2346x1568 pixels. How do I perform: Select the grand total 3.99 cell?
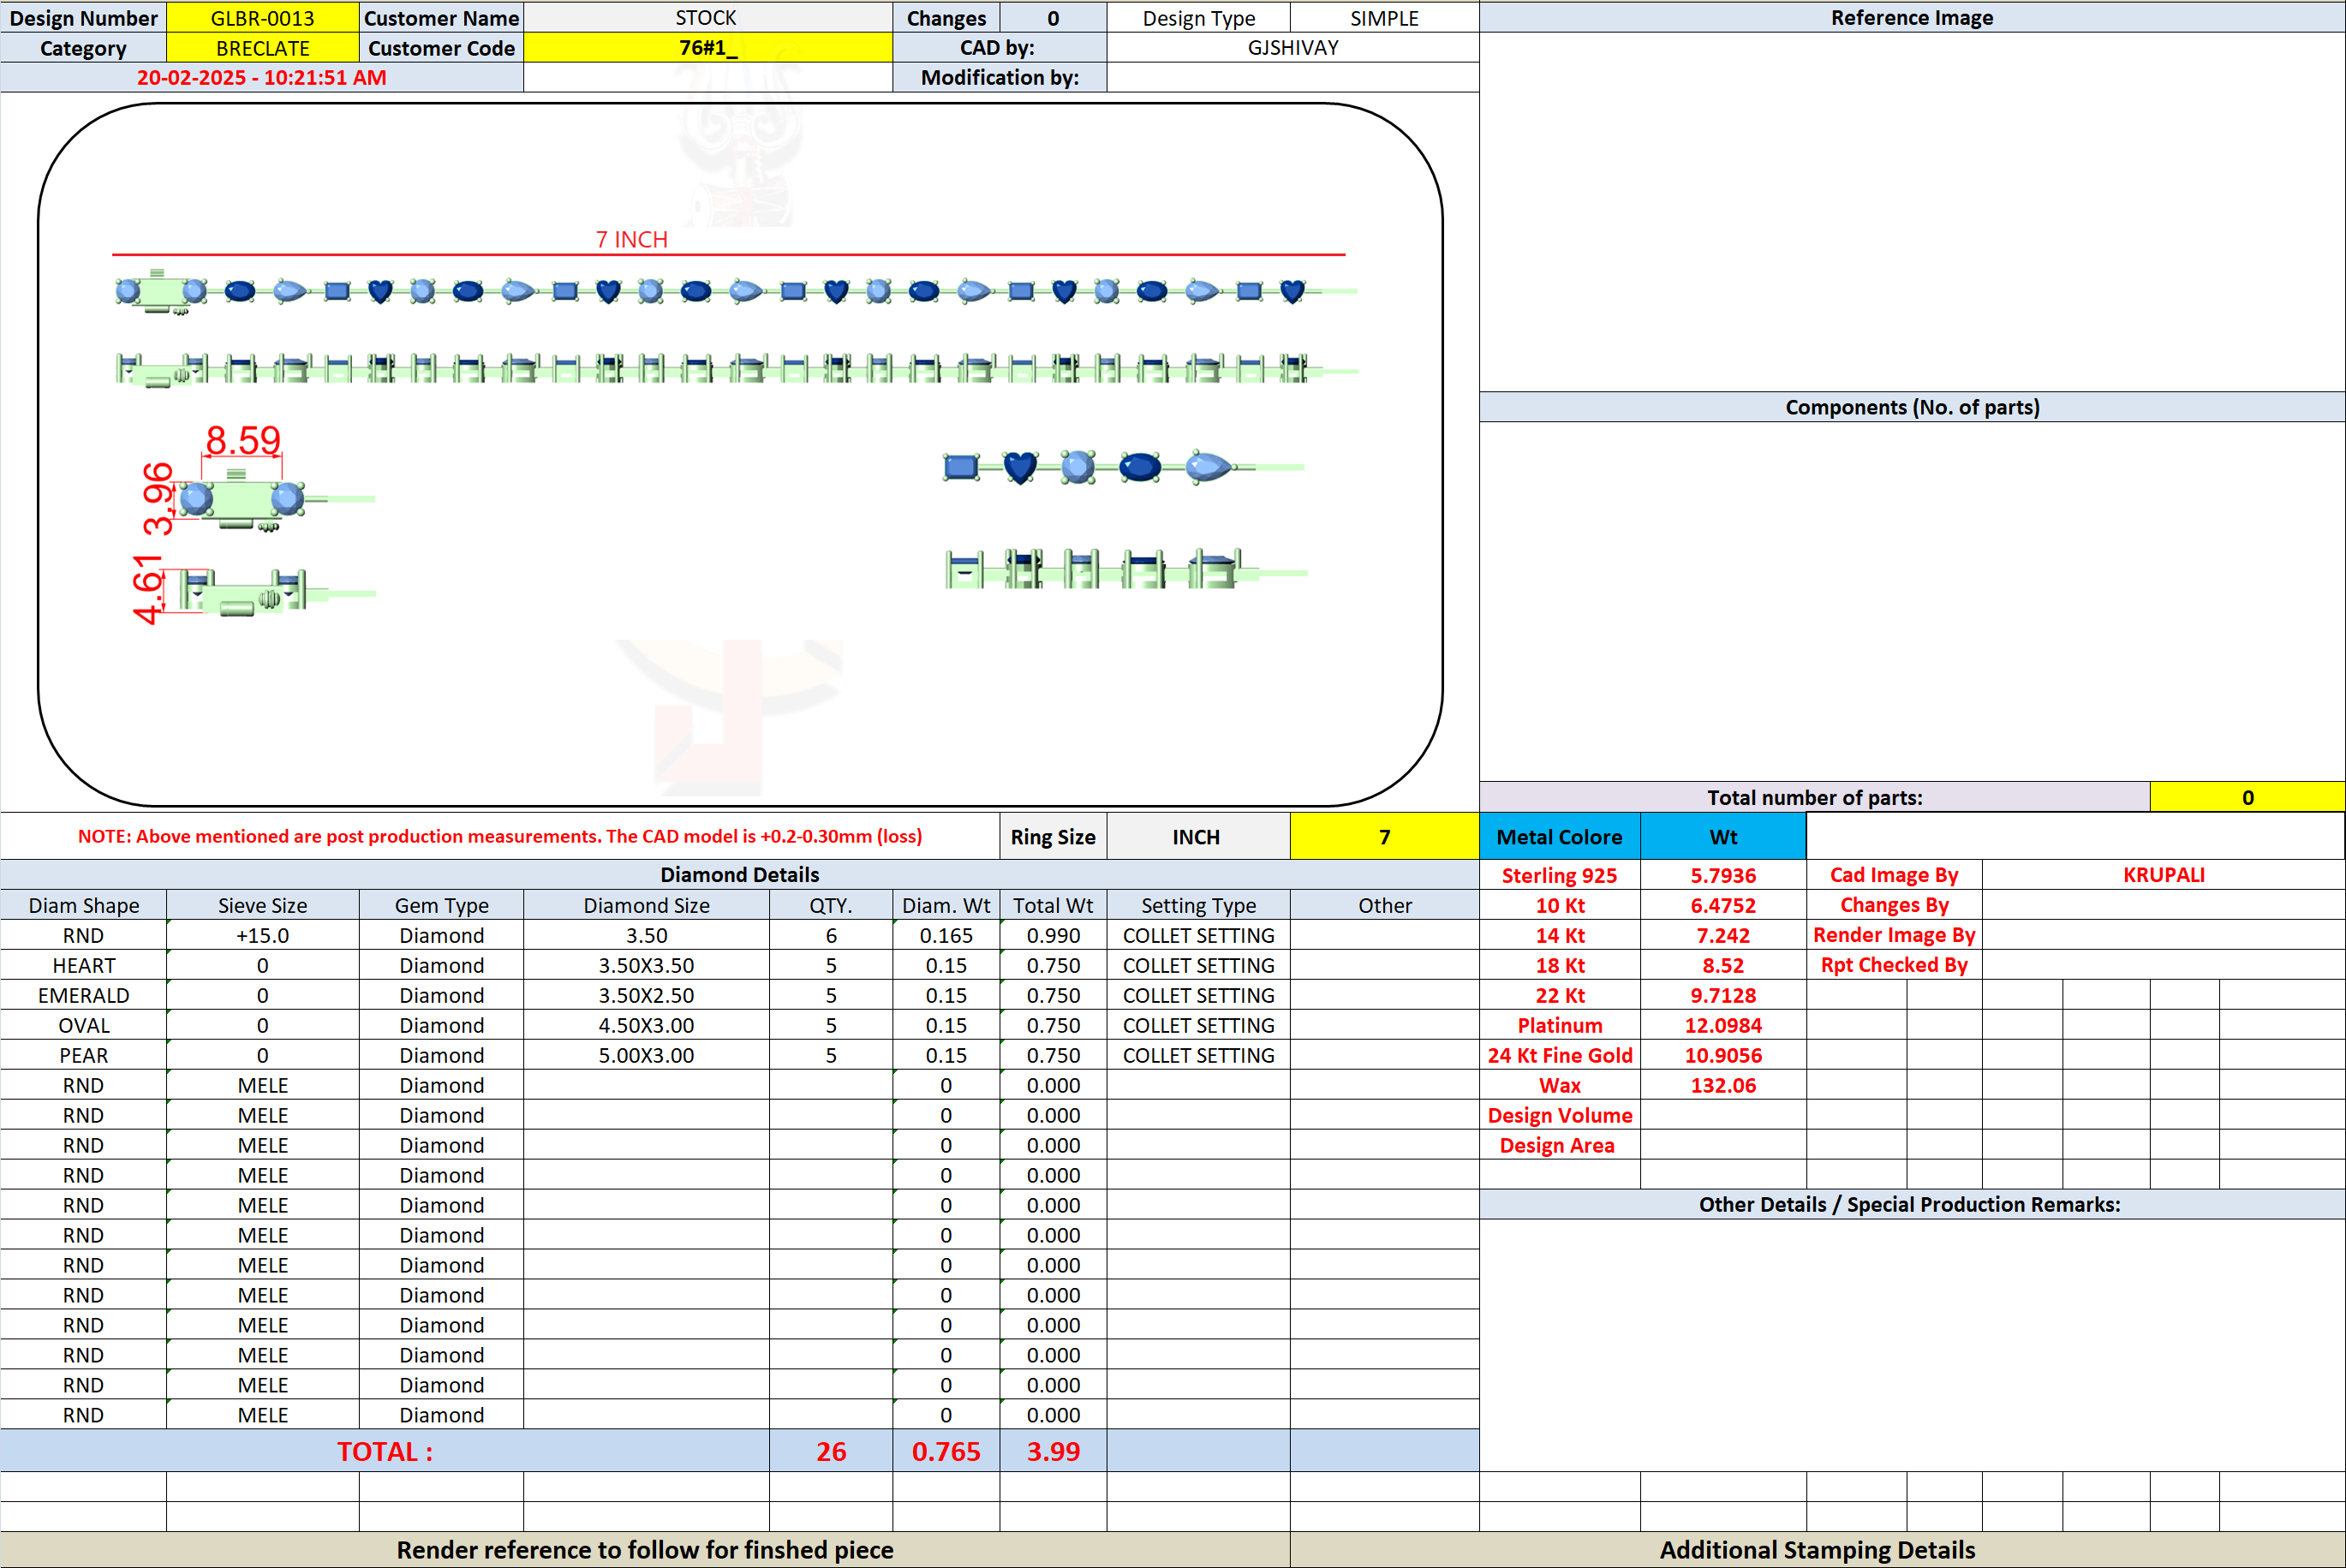pos(1053,1451)
